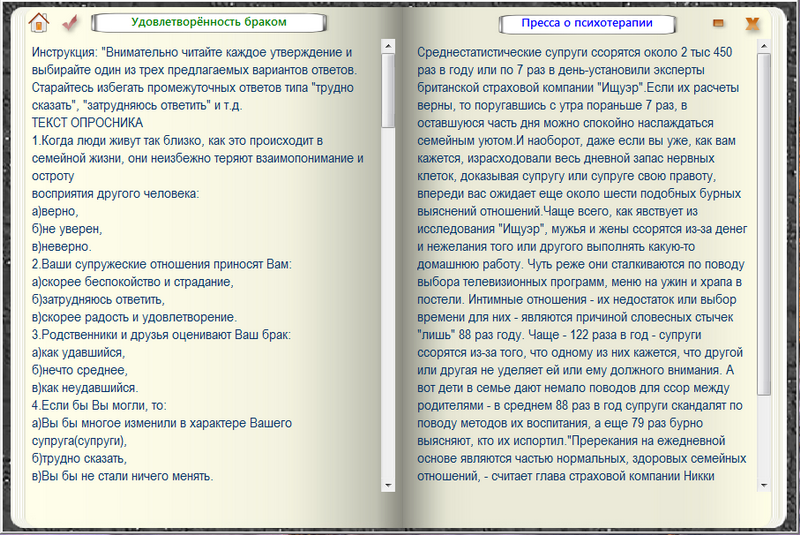Click answer "в)скорее радость и удовлетворение."
800x535 pixels.
(x=134, y=317)
